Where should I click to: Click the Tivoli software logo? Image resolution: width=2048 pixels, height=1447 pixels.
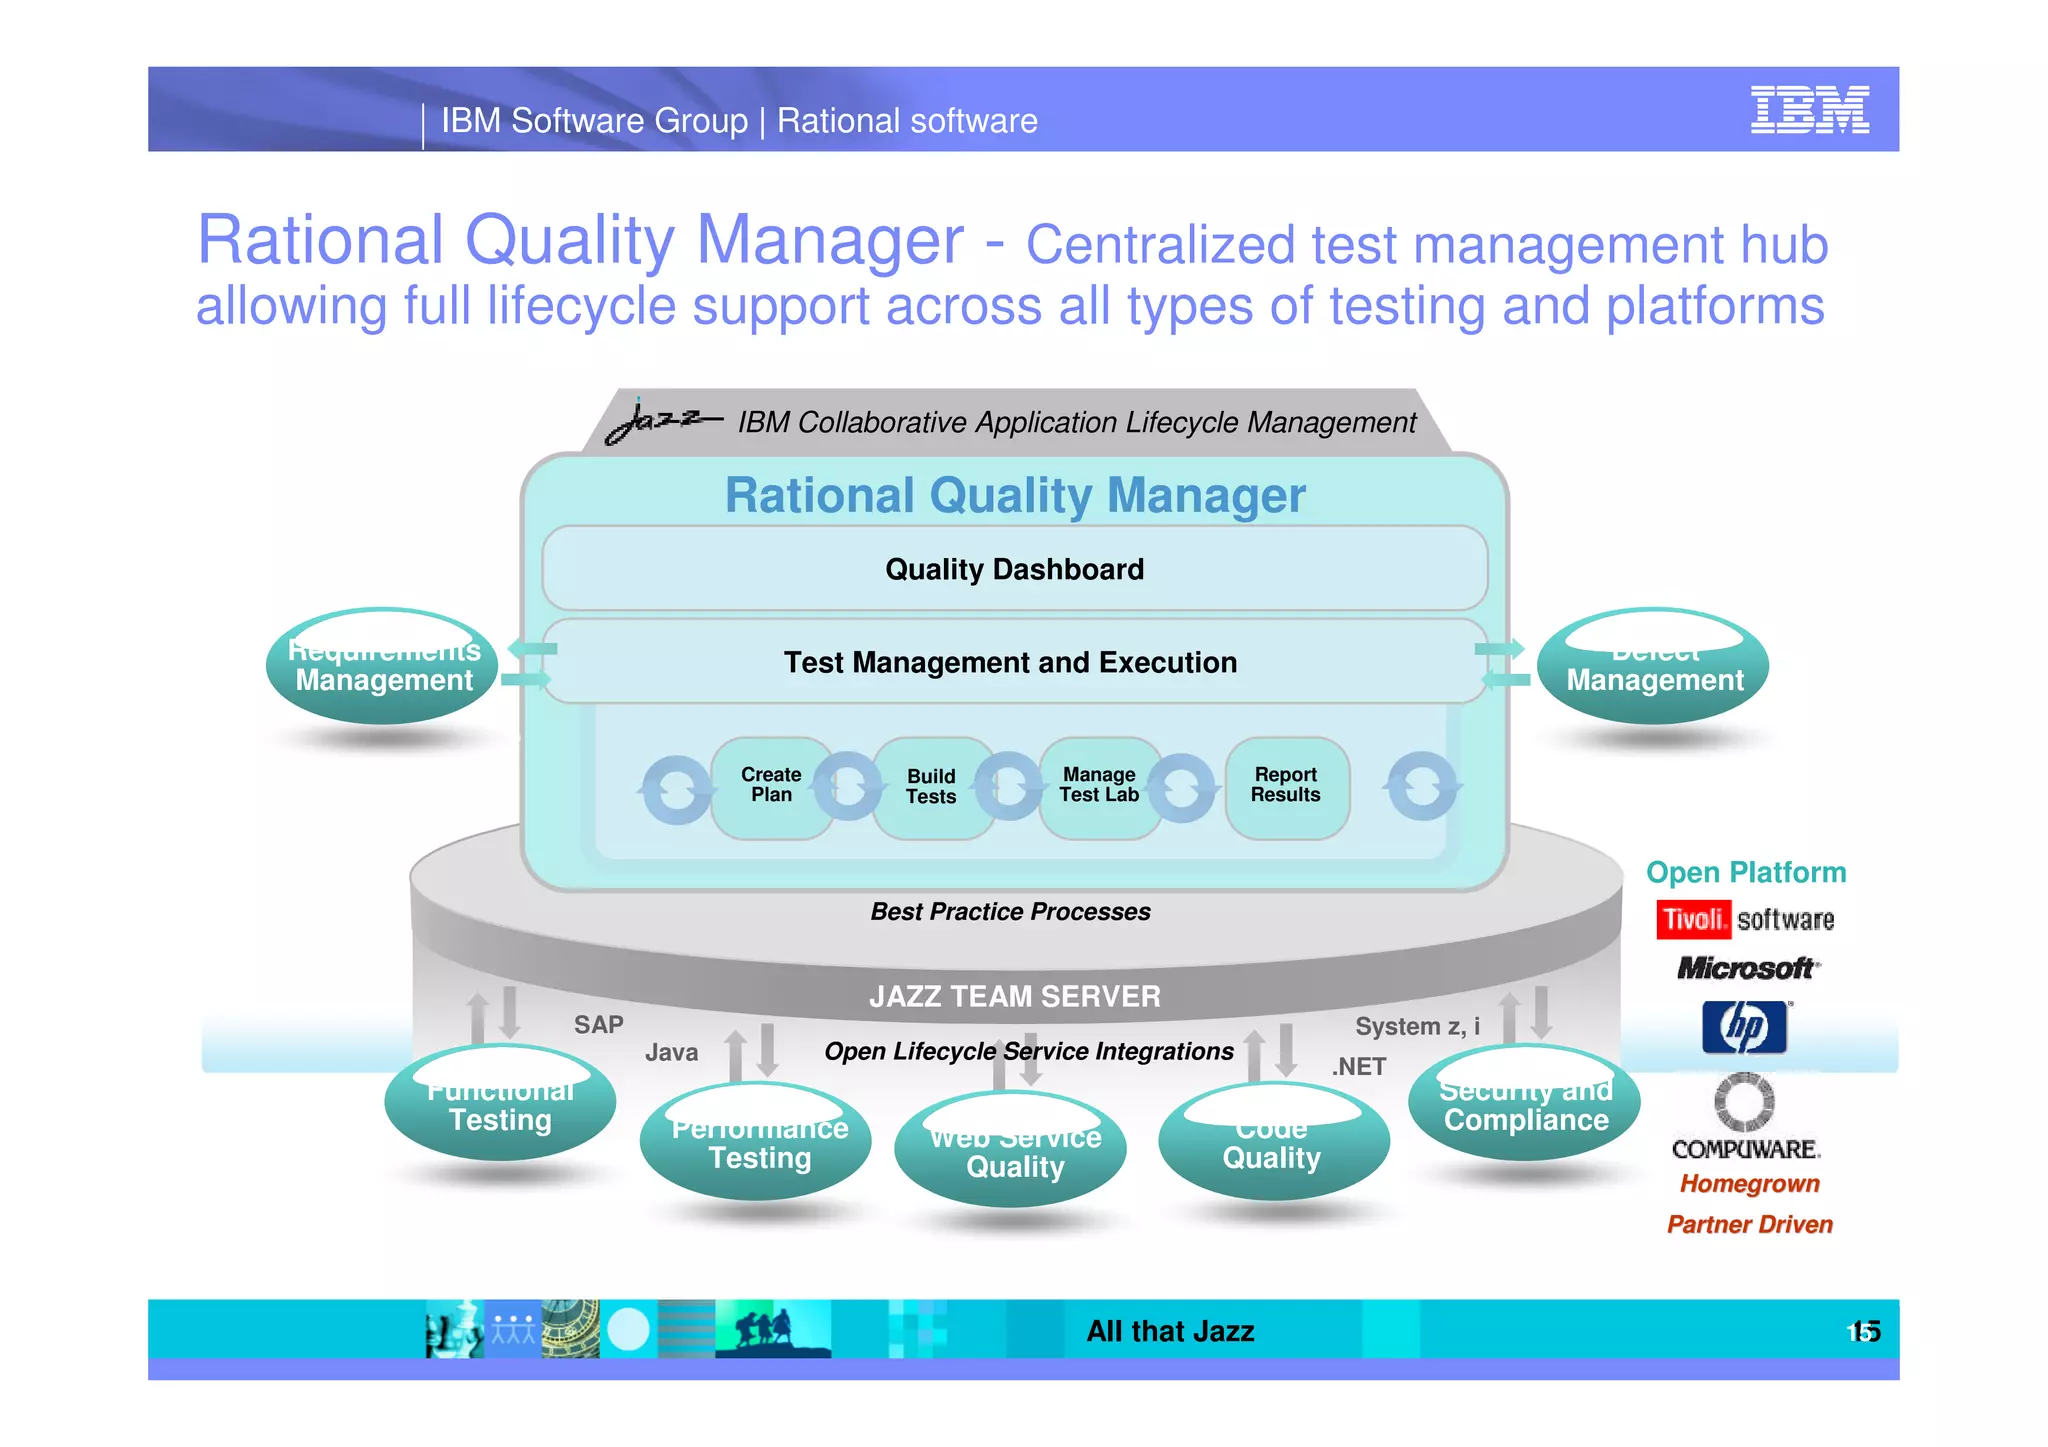1745,919
